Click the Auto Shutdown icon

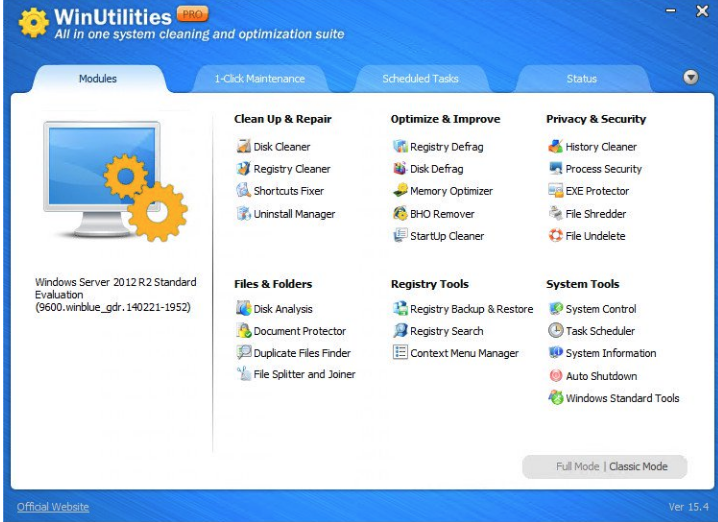pyautogui.click(x=555, y=375)
